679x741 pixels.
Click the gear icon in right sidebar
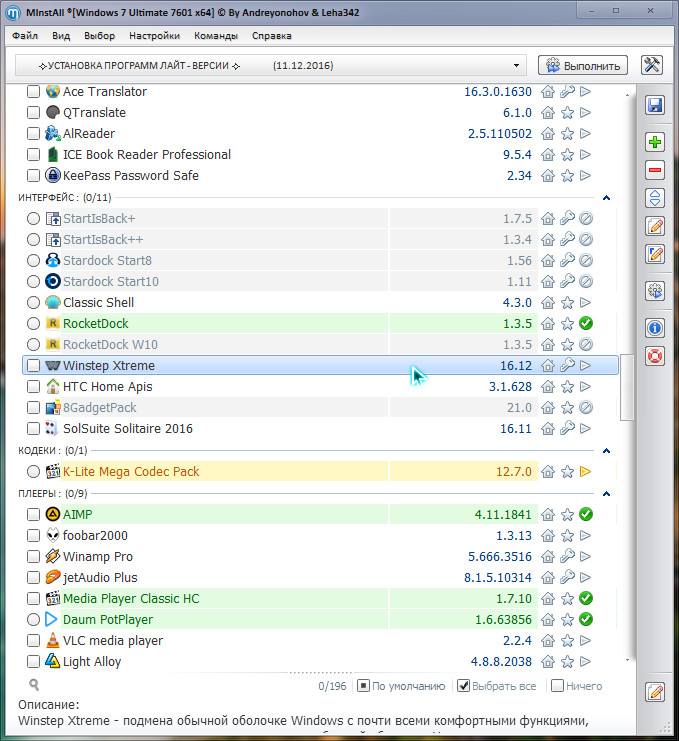pyautogui.click(x=655, y=291)
